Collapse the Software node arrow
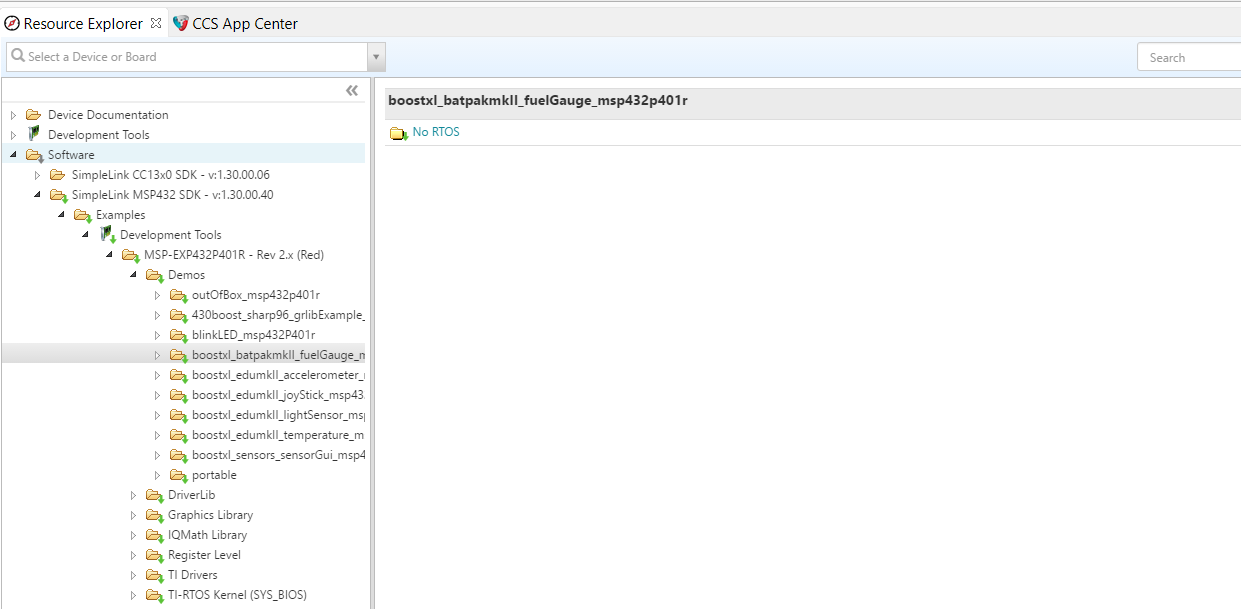 pos(13,155)
